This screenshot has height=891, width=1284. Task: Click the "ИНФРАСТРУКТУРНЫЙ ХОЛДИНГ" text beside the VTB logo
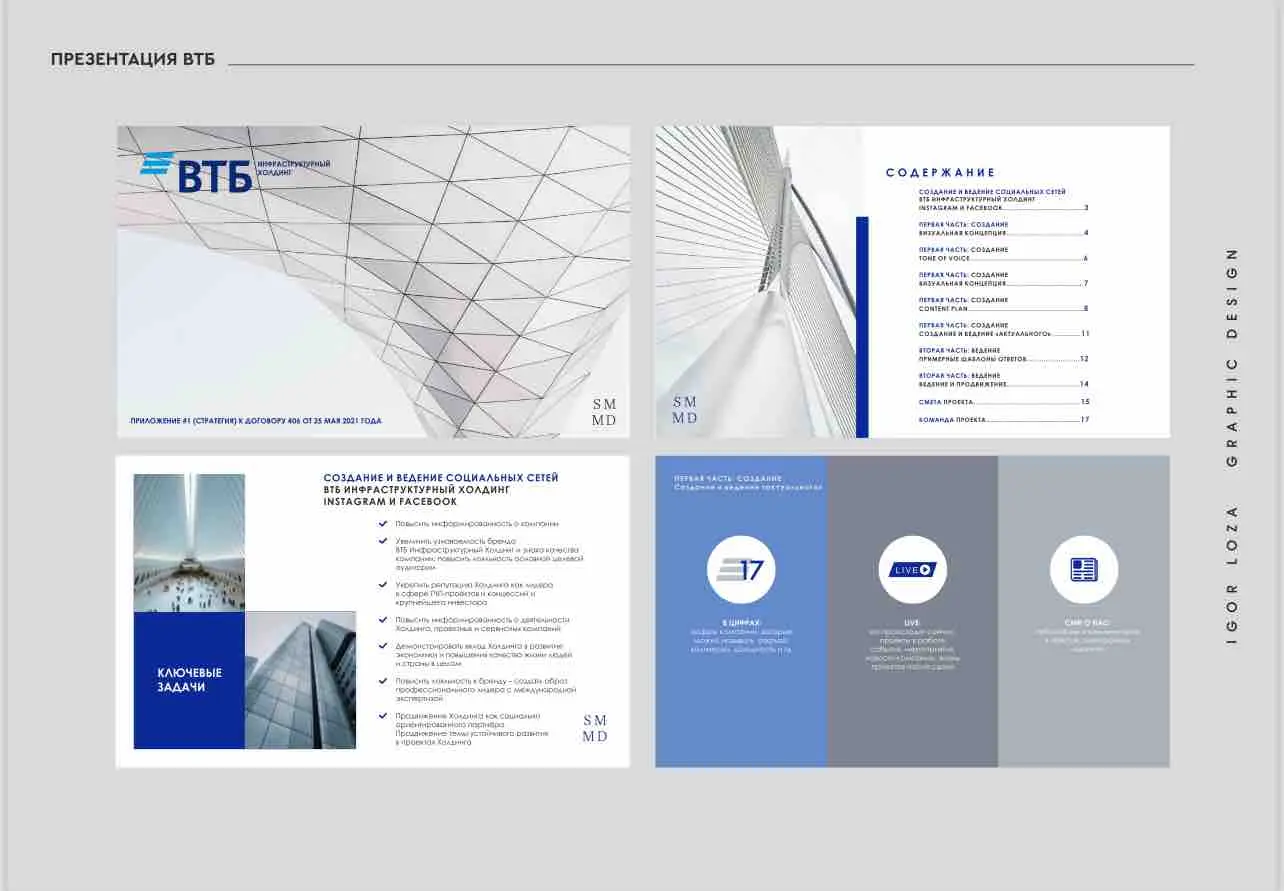click(294, 168)
